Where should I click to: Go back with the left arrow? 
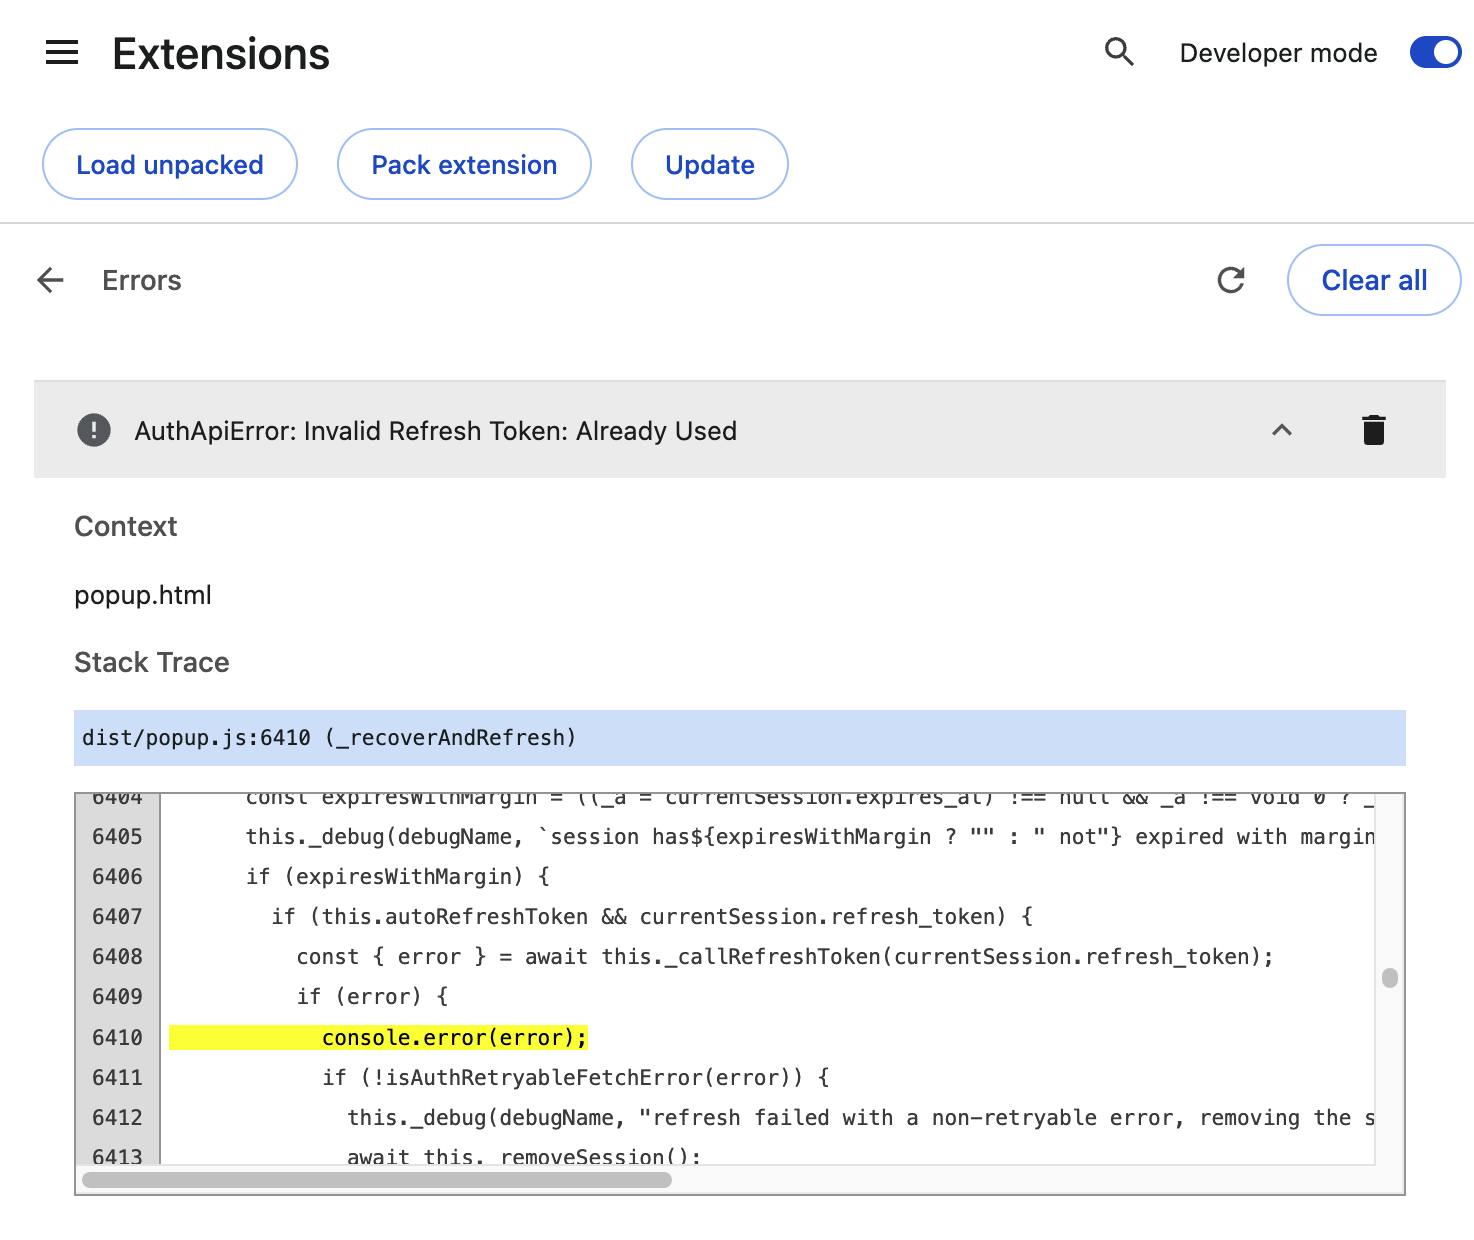[50, 280]
